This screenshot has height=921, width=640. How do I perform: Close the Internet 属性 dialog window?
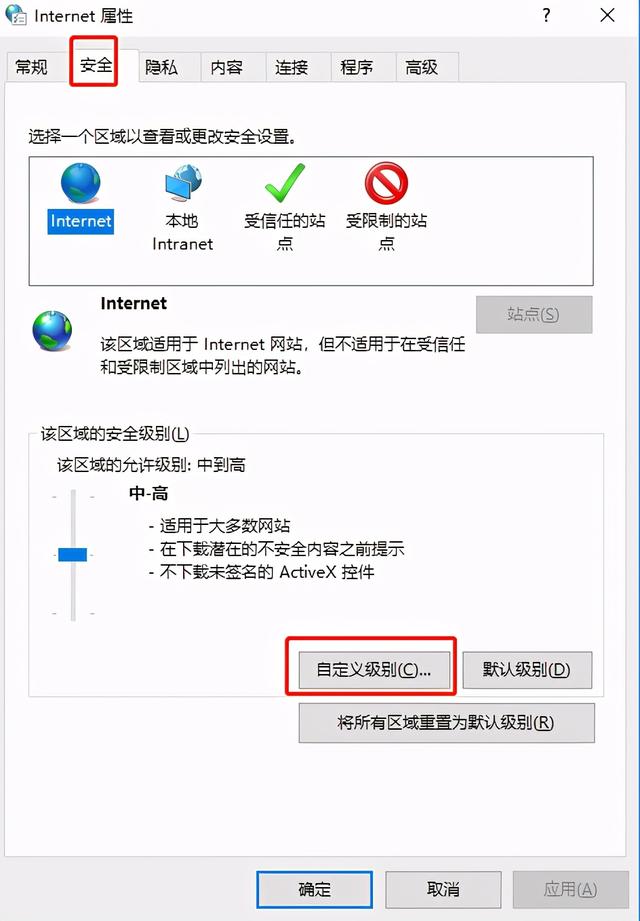[x=607, y=15]
